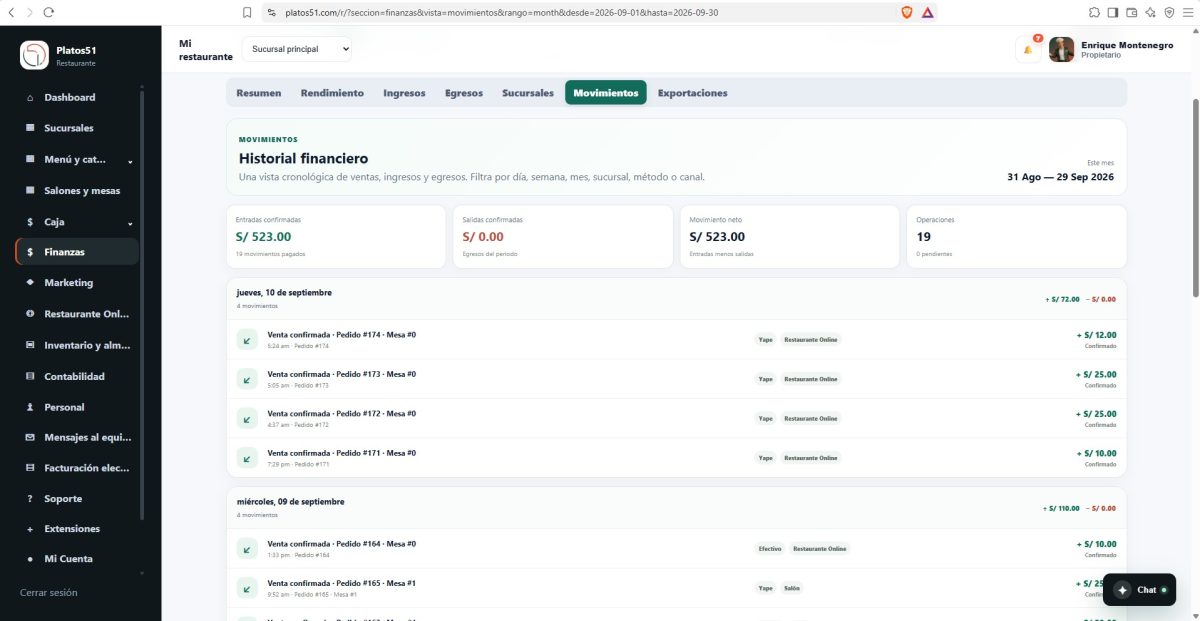Viewport: 1200px width, 621px height.
Task: Click the Restaurante Online tag on Pedido #173
Action: 811,379
